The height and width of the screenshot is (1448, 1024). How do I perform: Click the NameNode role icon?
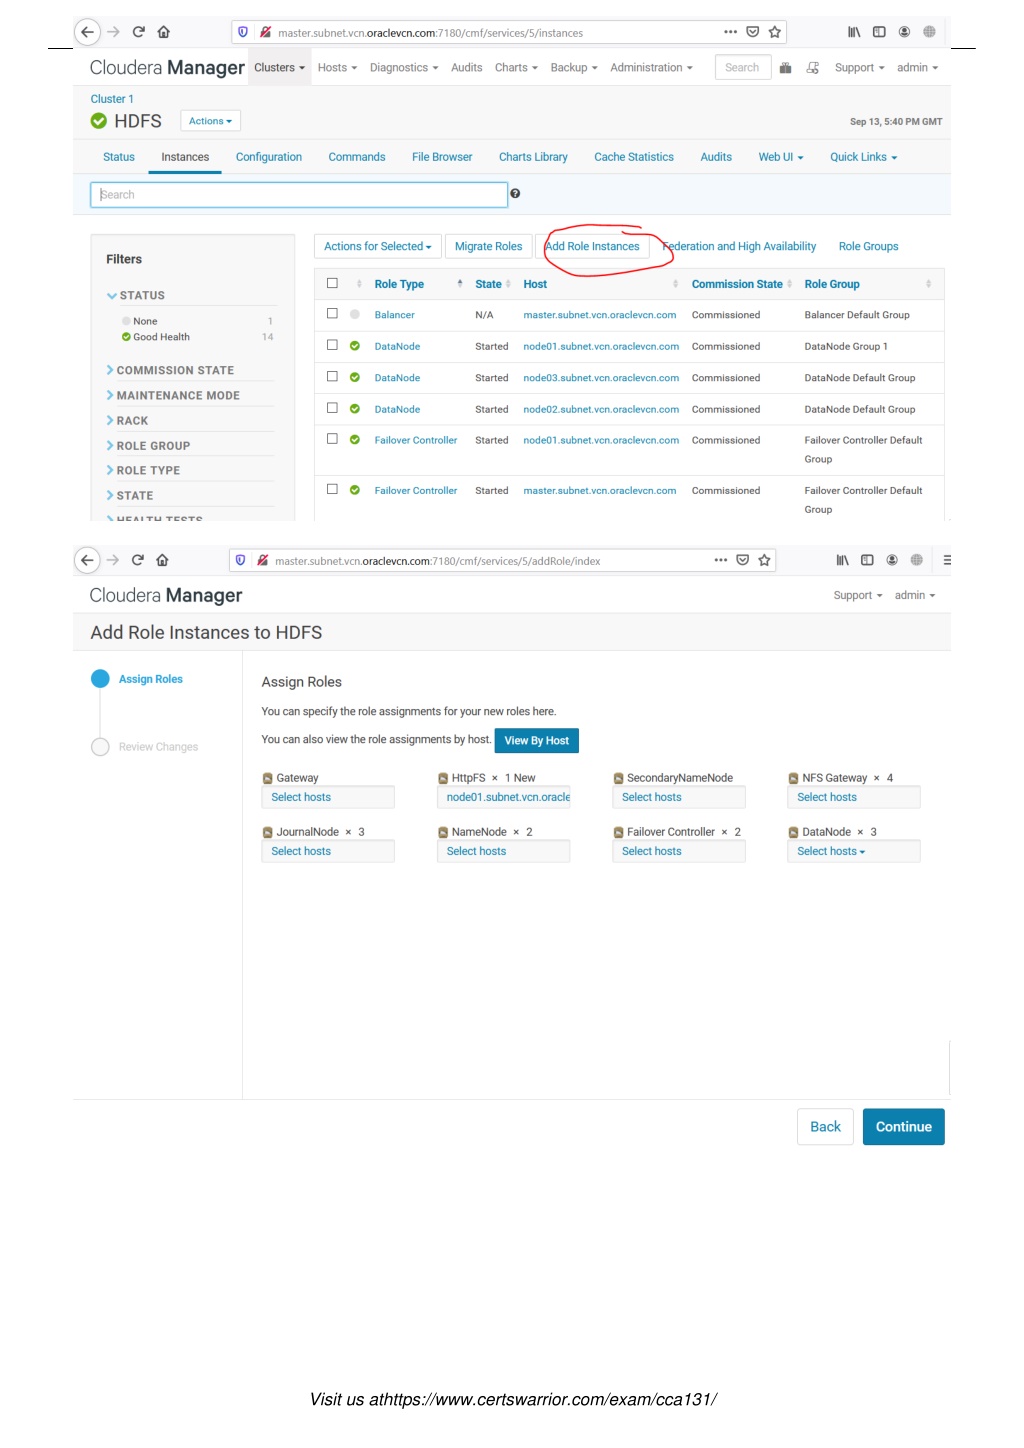coord(443,832)
